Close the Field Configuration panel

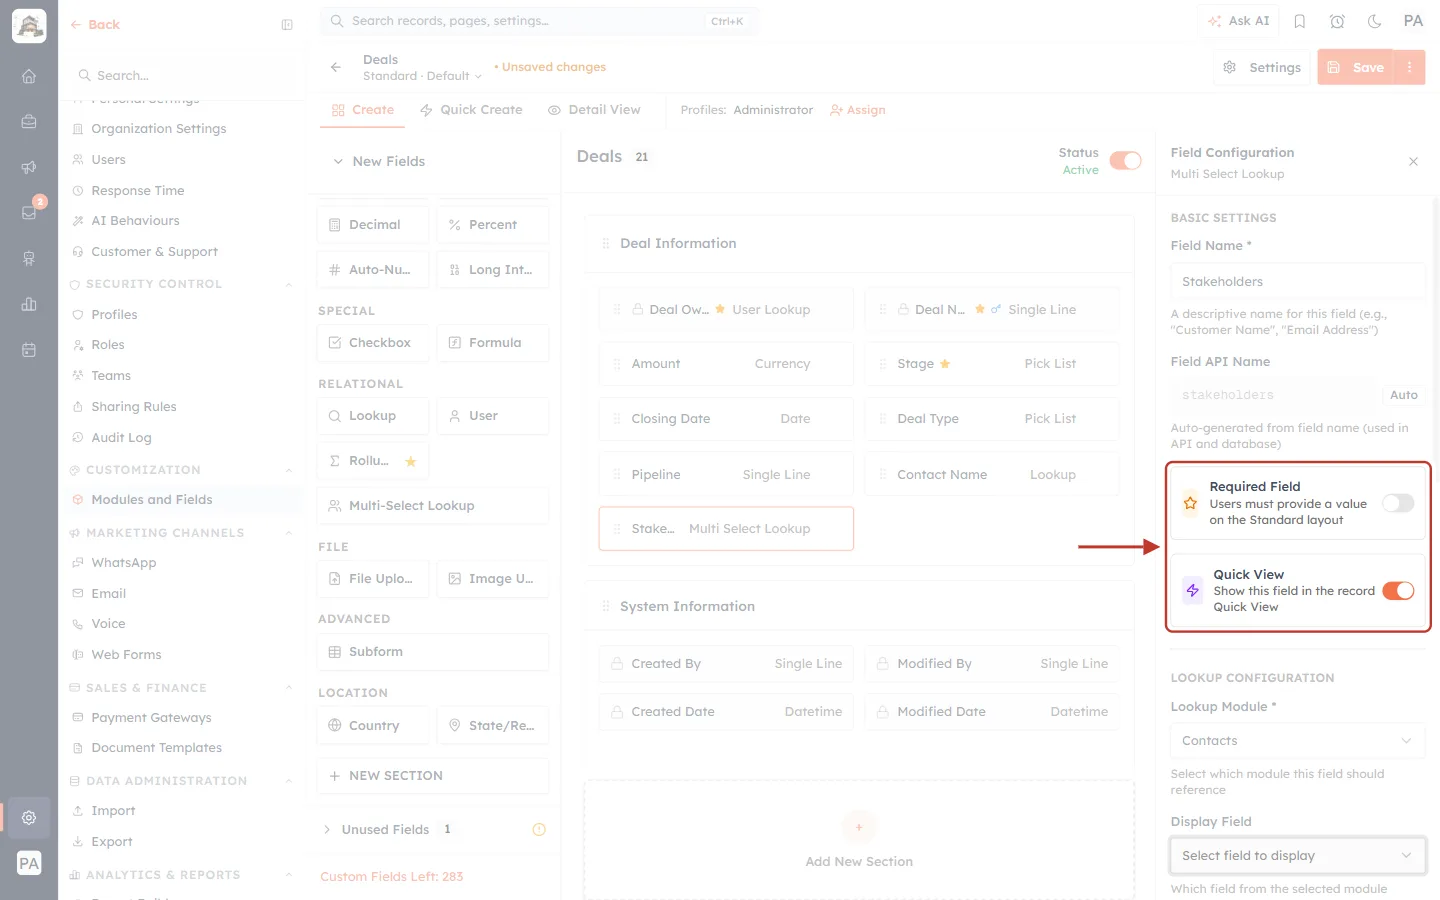click(1413, 162)
